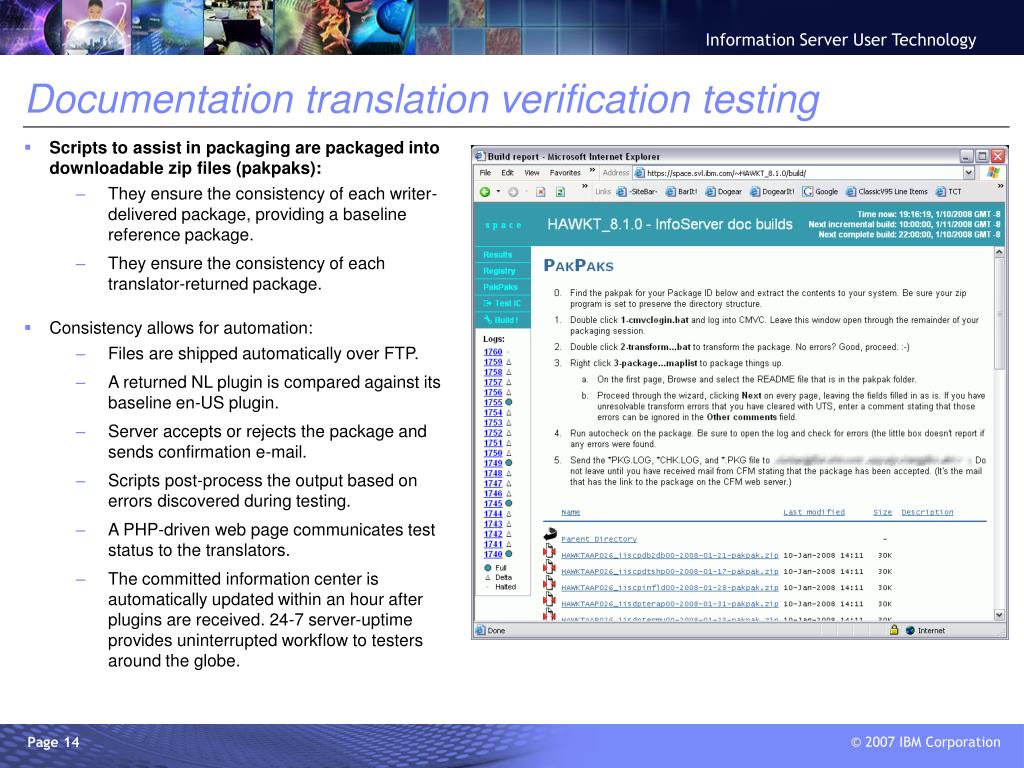Open the Edit menu
Viewport: 1024px width, 768px height.
[x=507, y=173]
